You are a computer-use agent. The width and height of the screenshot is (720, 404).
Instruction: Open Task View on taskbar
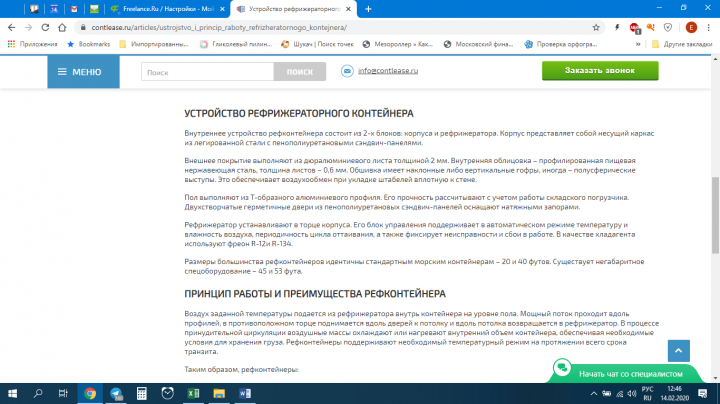click(x=63, y=393)
